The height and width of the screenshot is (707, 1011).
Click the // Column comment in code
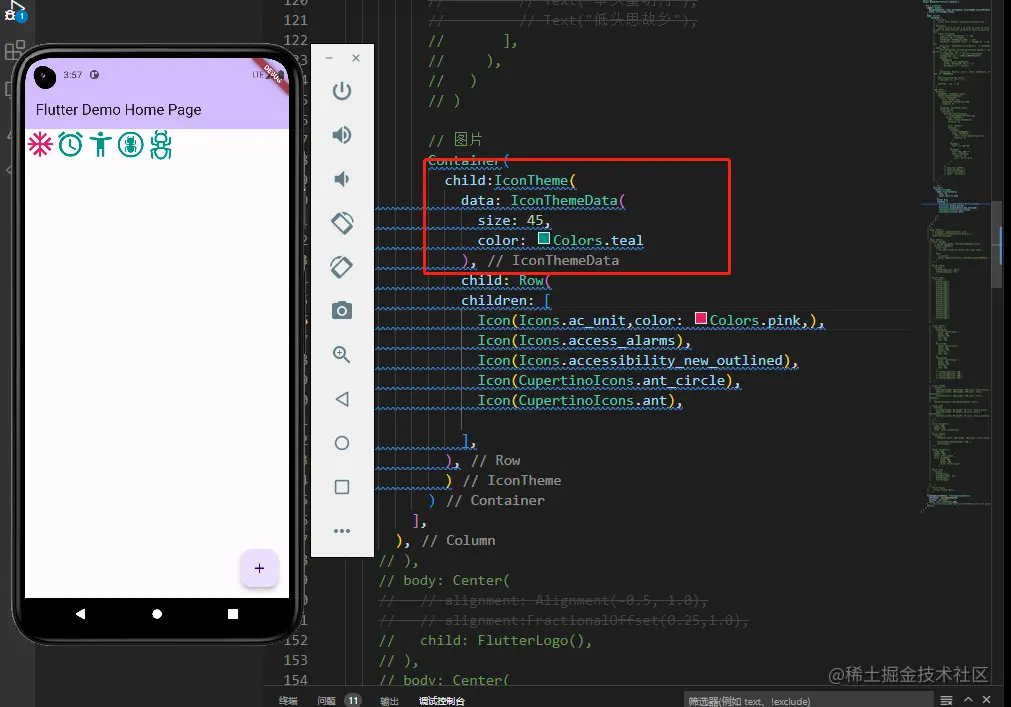(x=458, y=540)
